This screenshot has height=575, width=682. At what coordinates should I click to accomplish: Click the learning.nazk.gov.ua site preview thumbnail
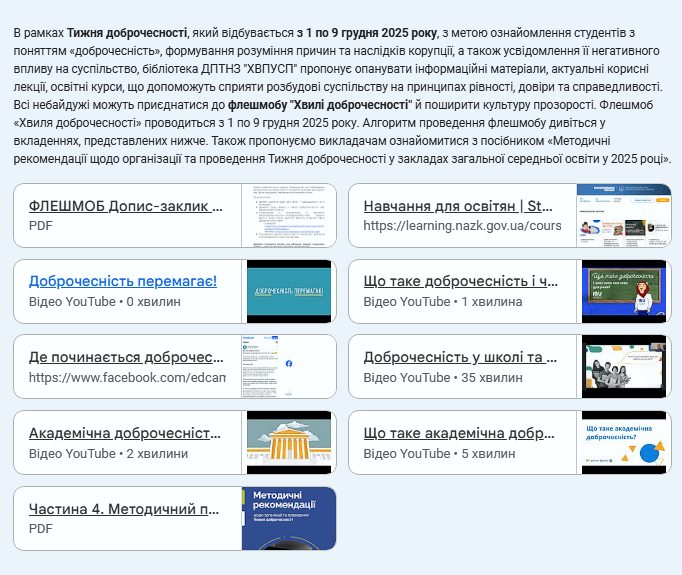coord(623,215)
